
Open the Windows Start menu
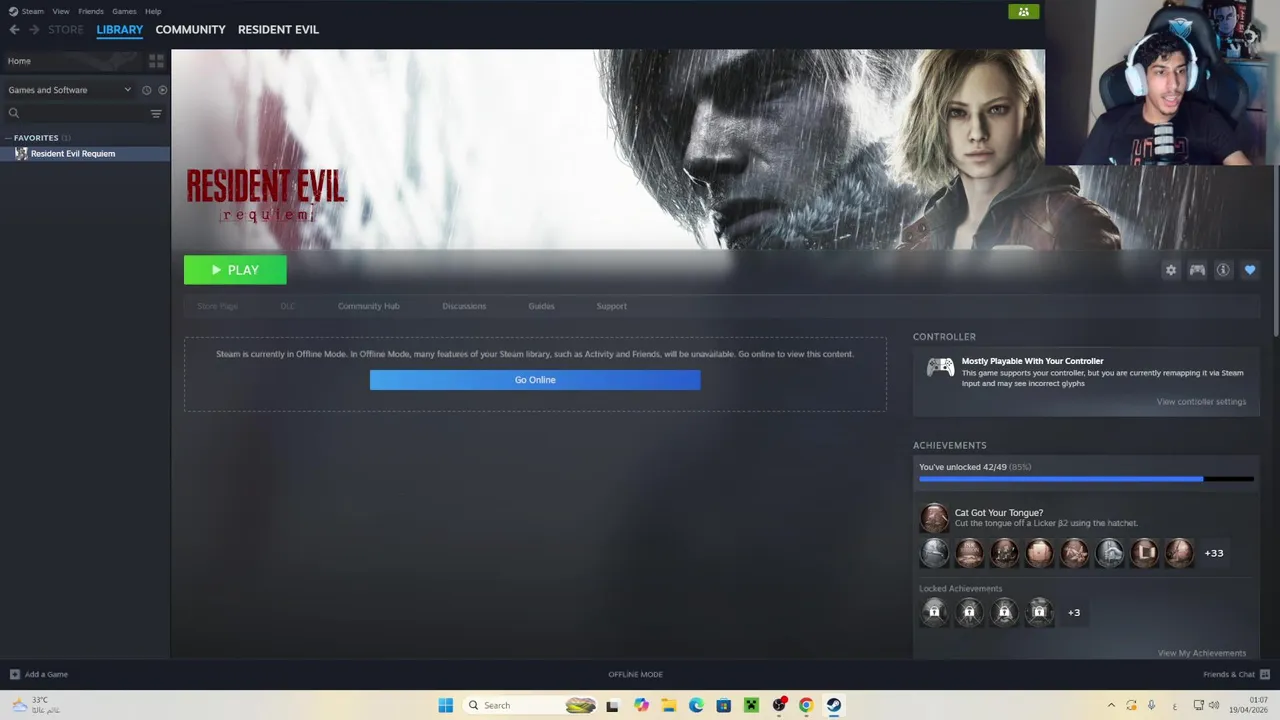446,705
